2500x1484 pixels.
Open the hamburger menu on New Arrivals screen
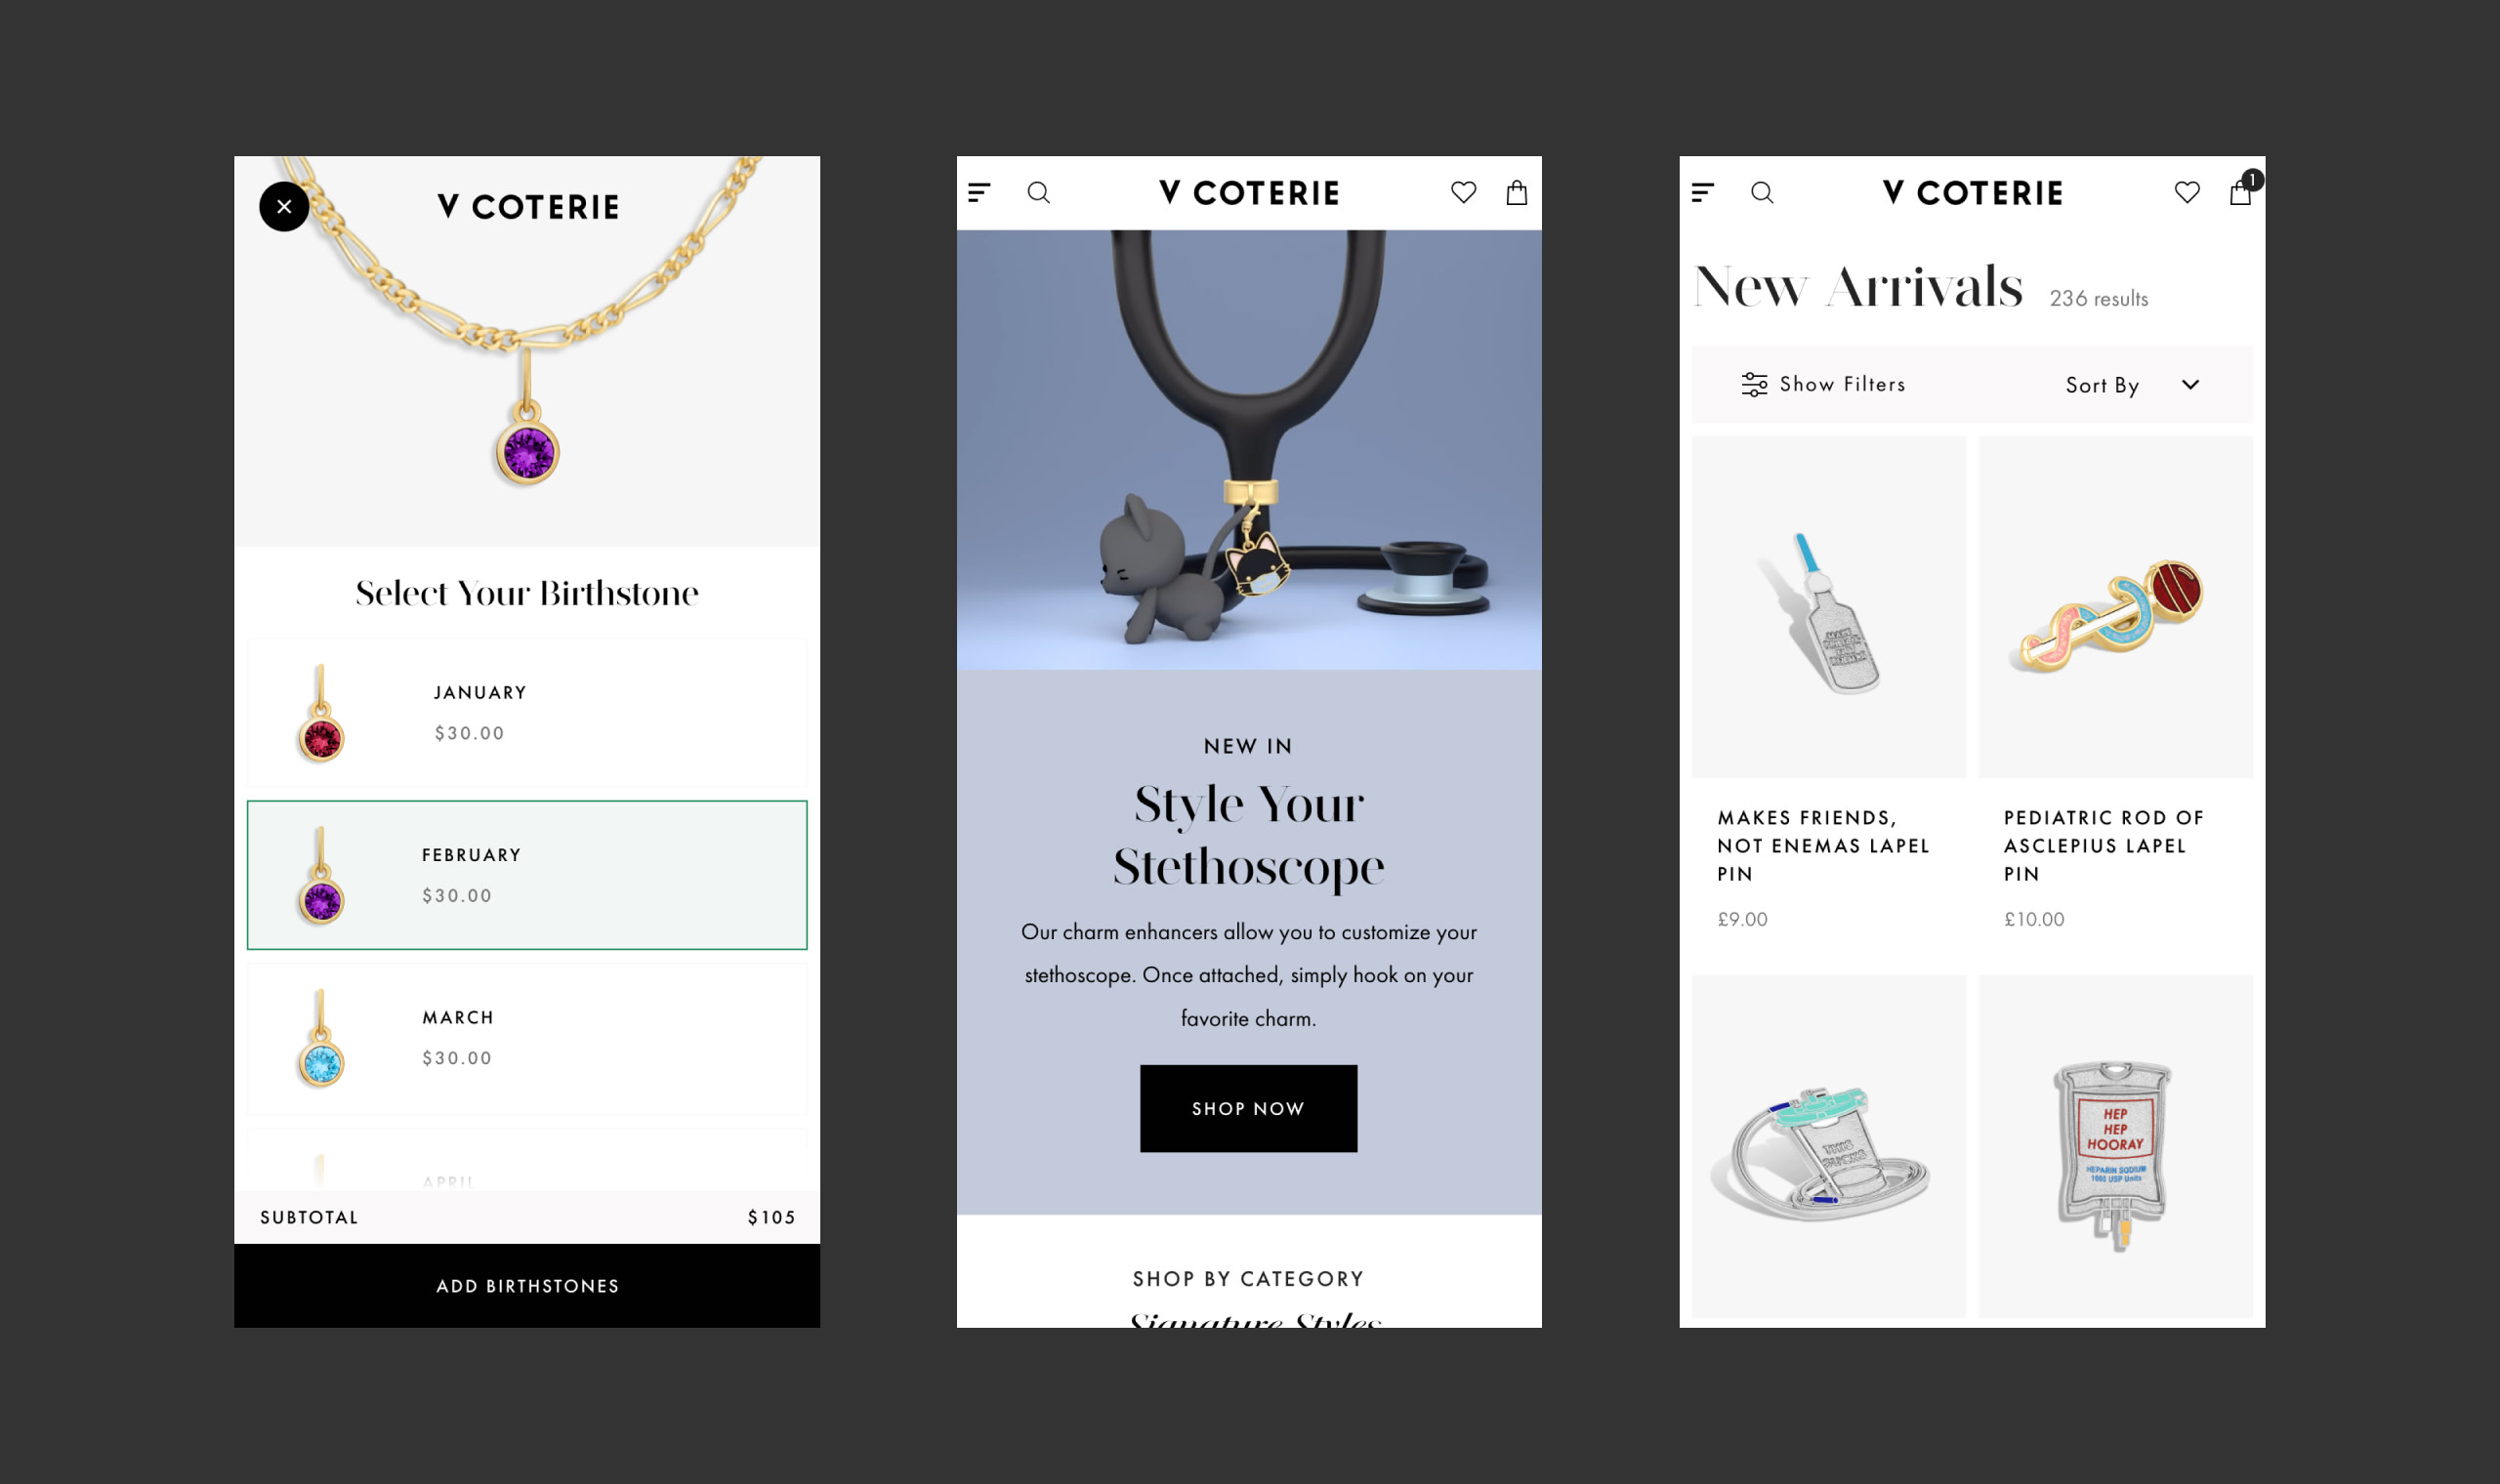tap(1702, 193)
